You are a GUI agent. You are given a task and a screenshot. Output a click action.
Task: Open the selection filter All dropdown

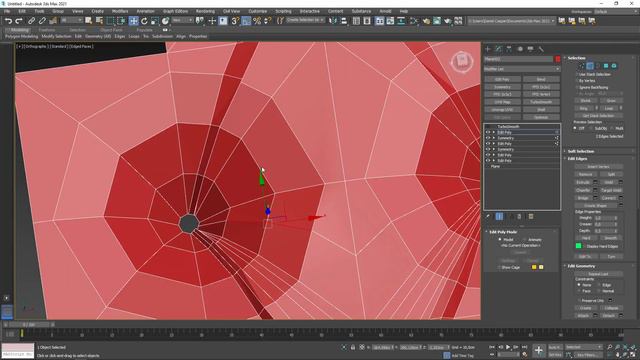pos(71,20)
